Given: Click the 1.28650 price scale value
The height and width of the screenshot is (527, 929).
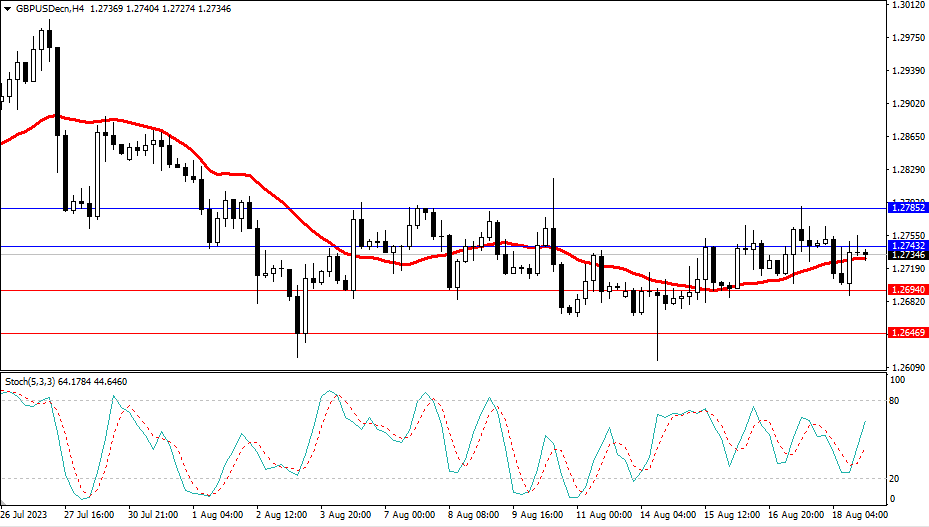Looking at the screenshot, I should click(x=906, y=137).
